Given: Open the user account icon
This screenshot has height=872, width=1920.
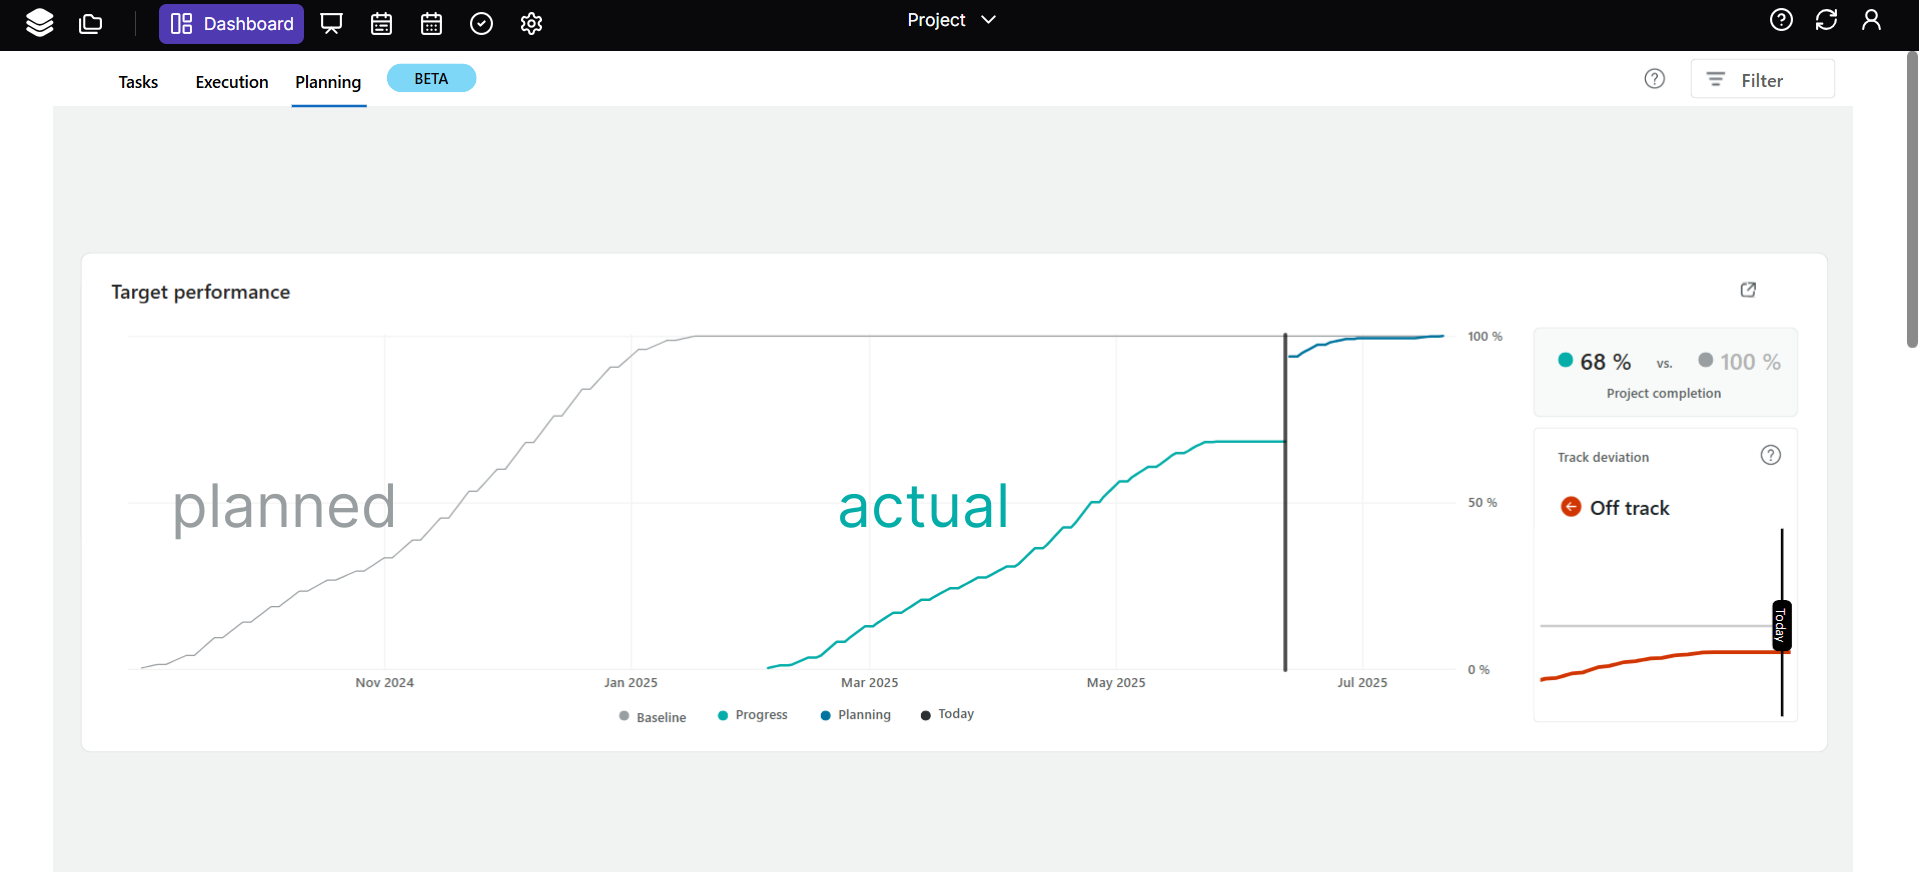Looking at the screenshot, I should click(1871, 20).
